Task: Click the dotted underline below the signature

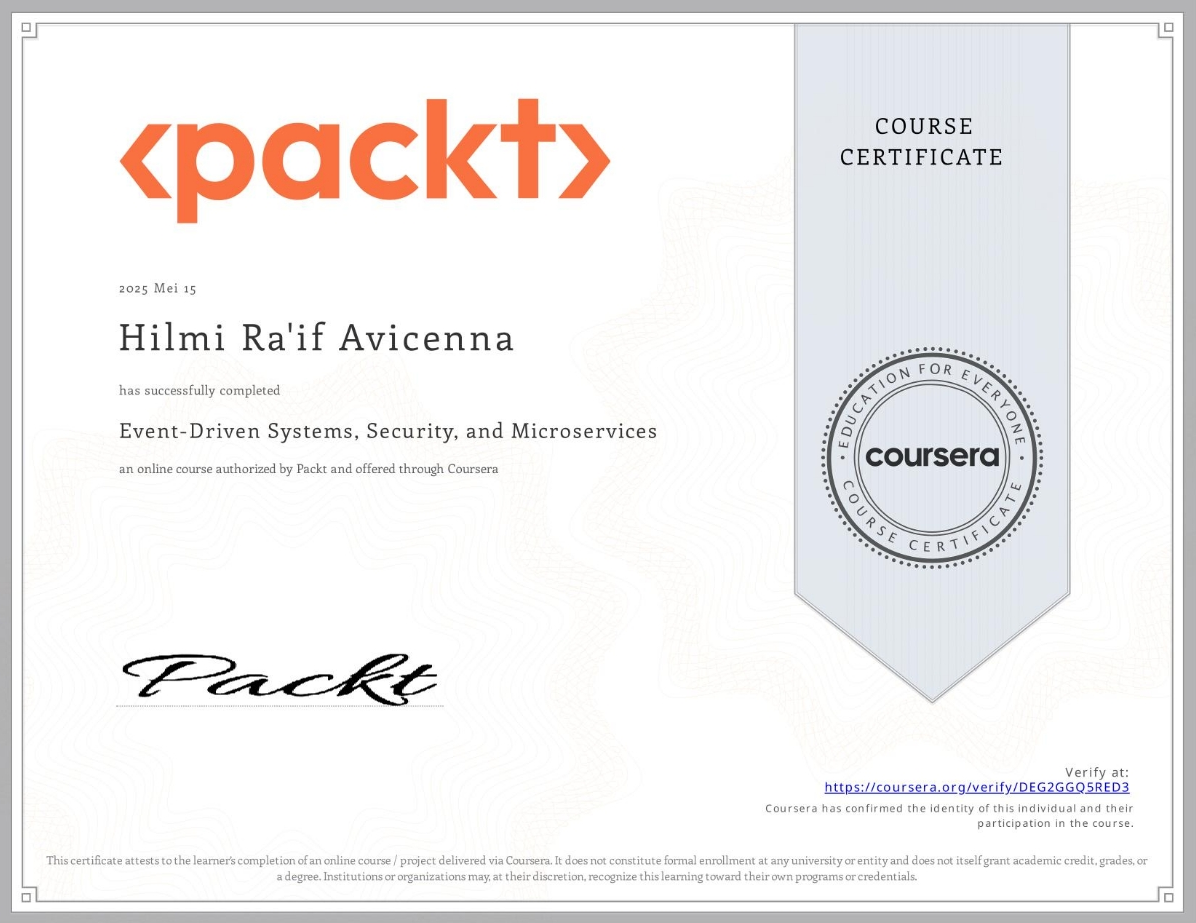Action: point(280,704)
